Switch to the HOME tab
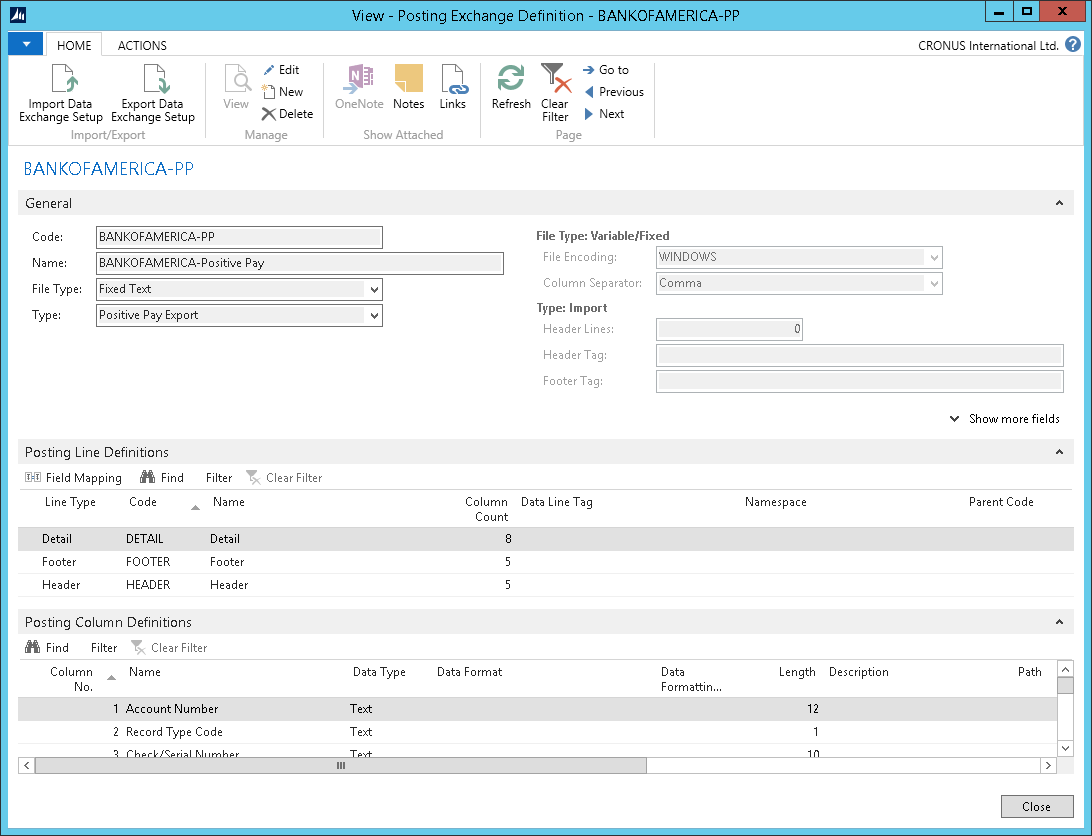The image size is (1092, 836). (74, 45)
